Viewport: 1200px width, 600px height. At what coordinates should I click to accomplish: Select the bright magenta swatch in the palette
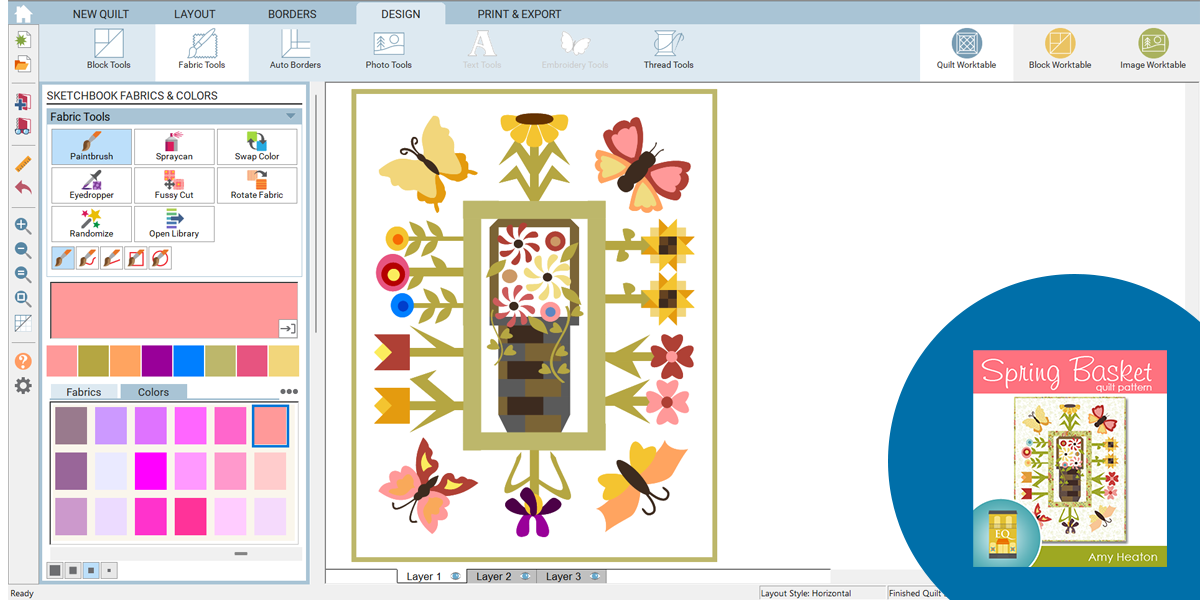tap(151, 470)
